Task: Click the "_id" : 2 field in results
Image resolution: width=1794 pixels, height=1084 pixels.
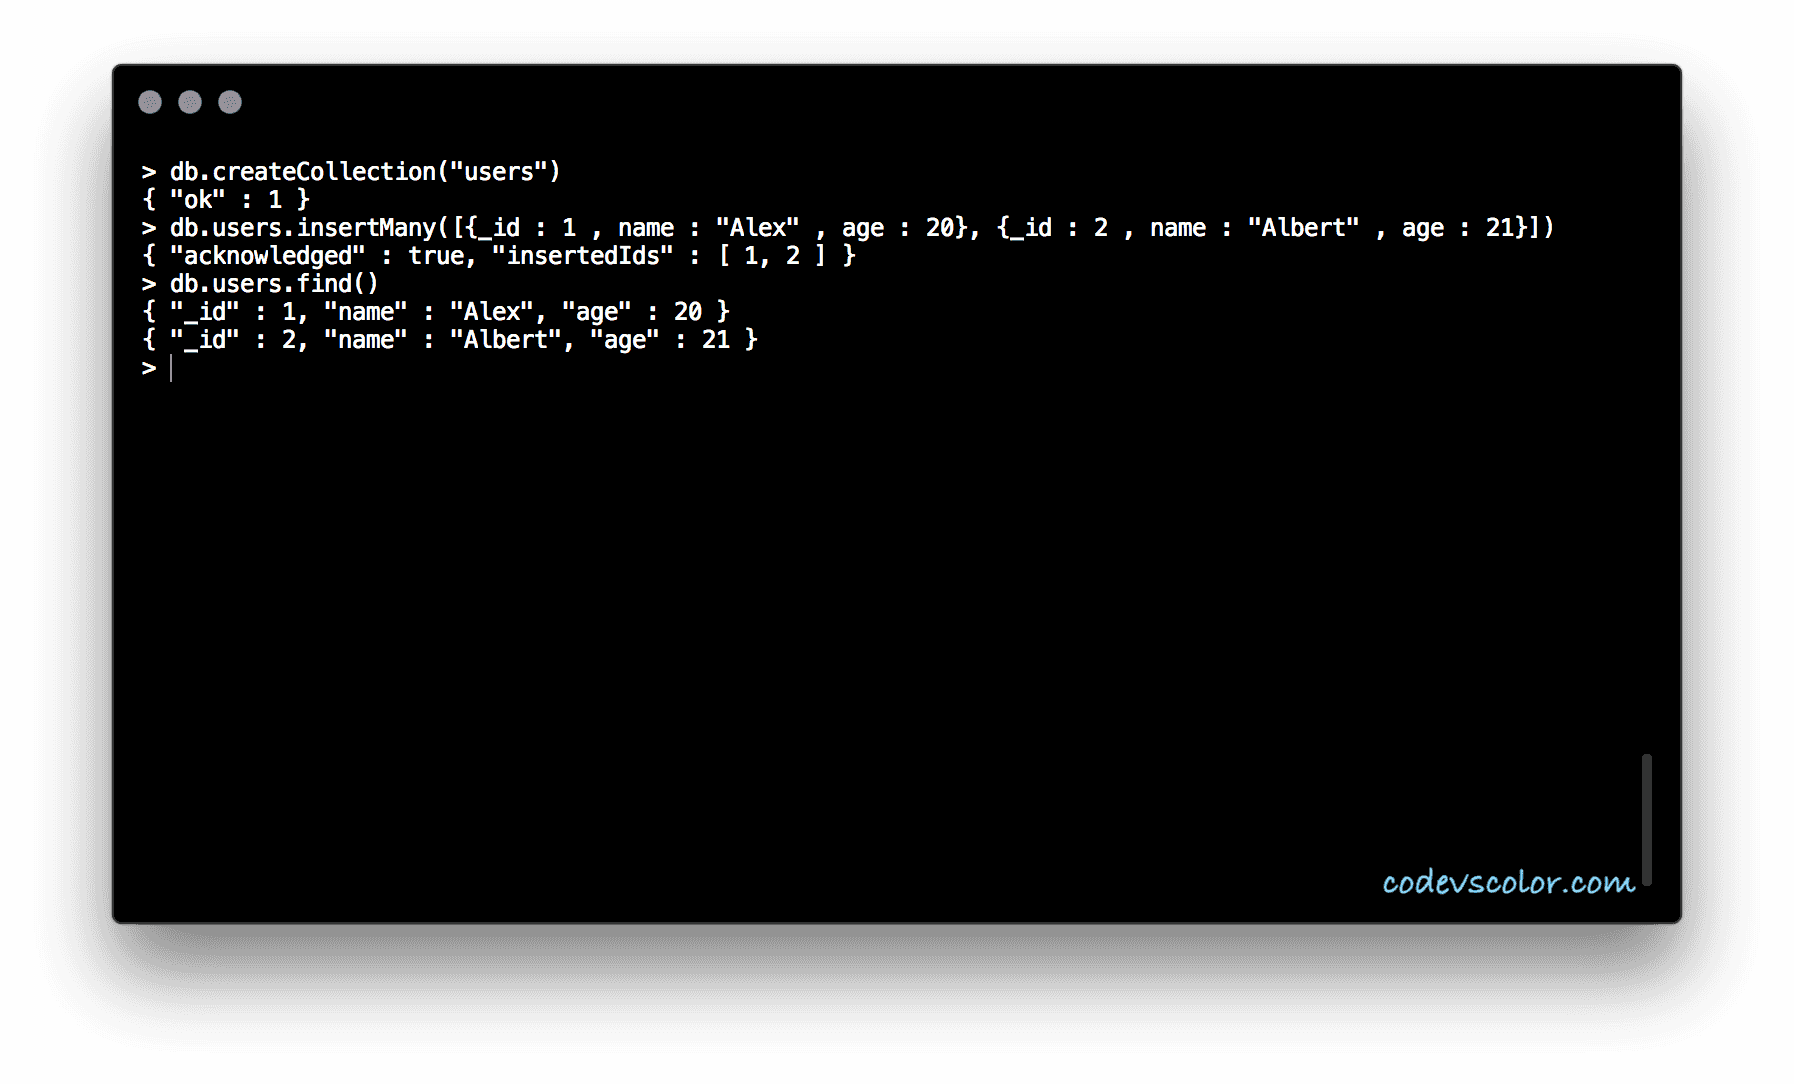Action: click(x=232, y=340)
